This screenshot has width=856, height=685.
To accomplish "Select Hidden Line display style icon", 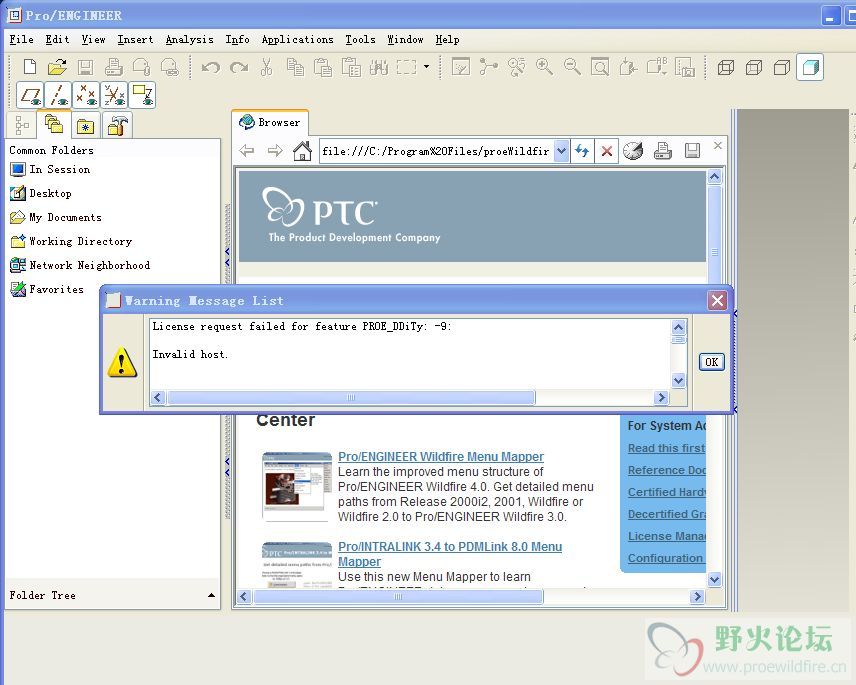I will 754,67.
